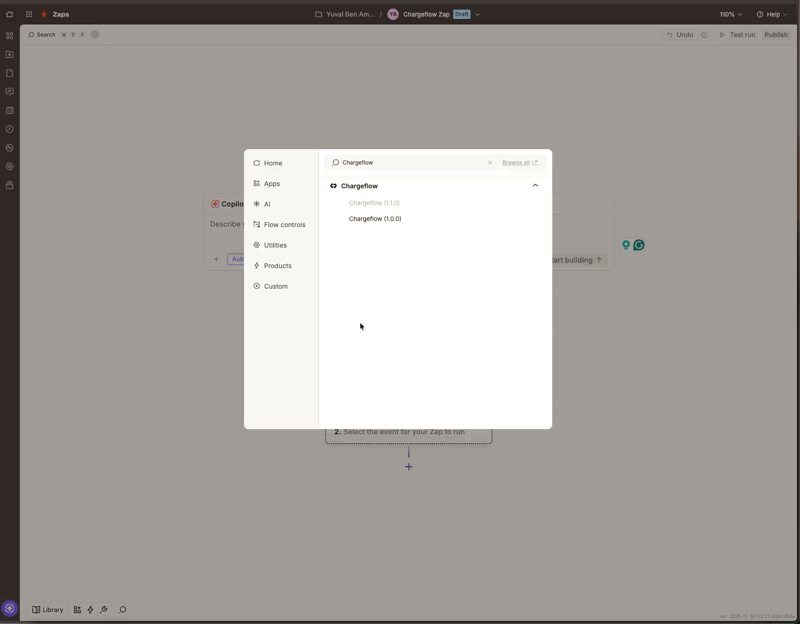
Task: Open the settings gear in the left sidebar
Action: pos(9,166)
